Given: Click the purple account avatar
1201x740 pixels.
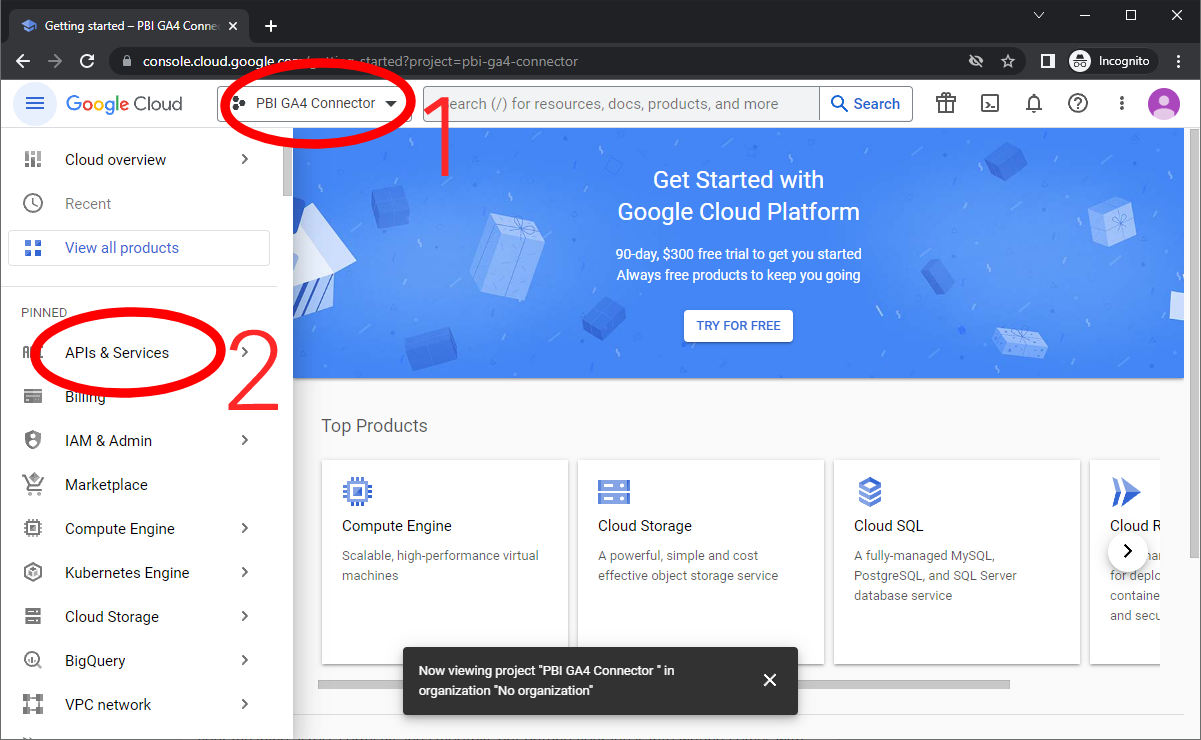Looking at the screenshot, I should (x=1164, y=104).
